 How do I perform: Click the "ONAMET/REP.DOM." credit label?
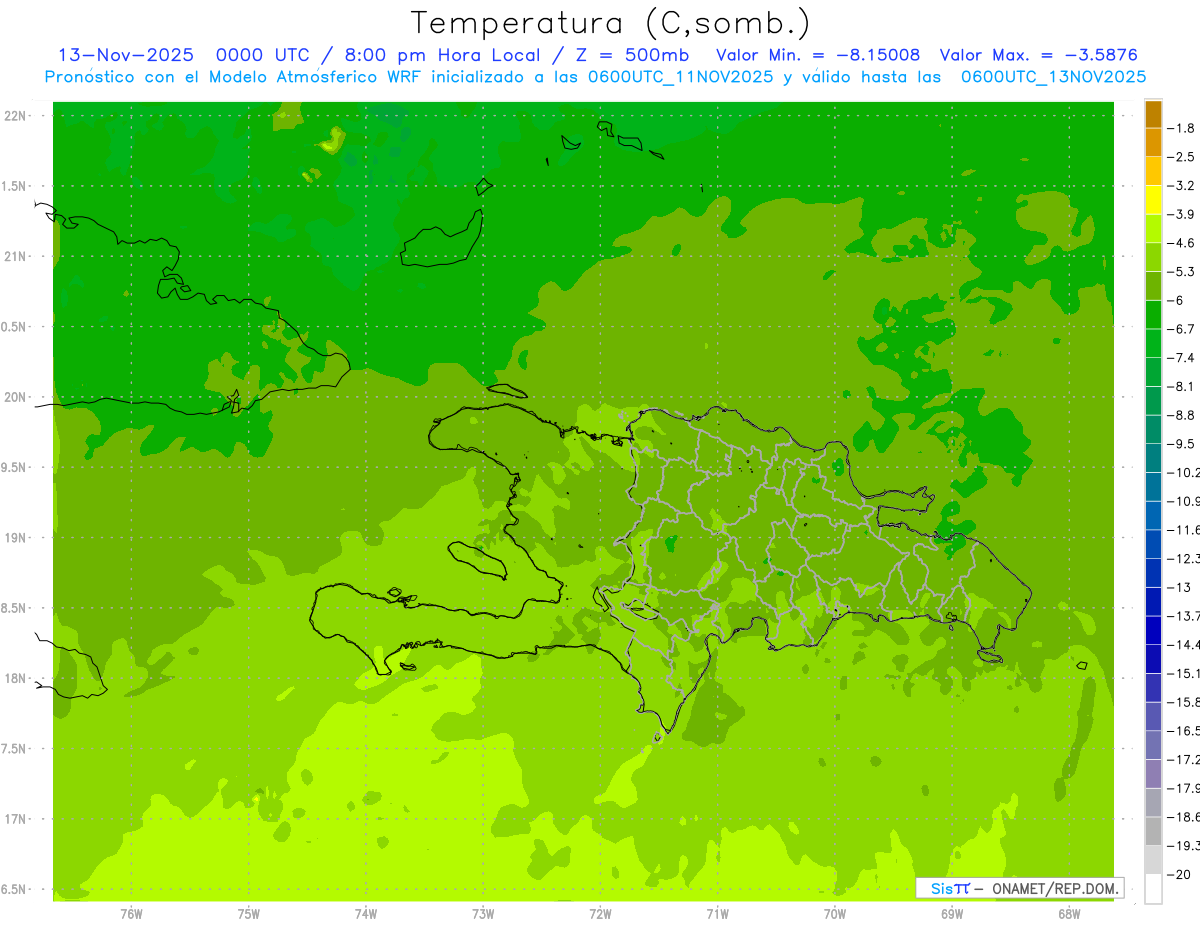tap(1054, 888)
